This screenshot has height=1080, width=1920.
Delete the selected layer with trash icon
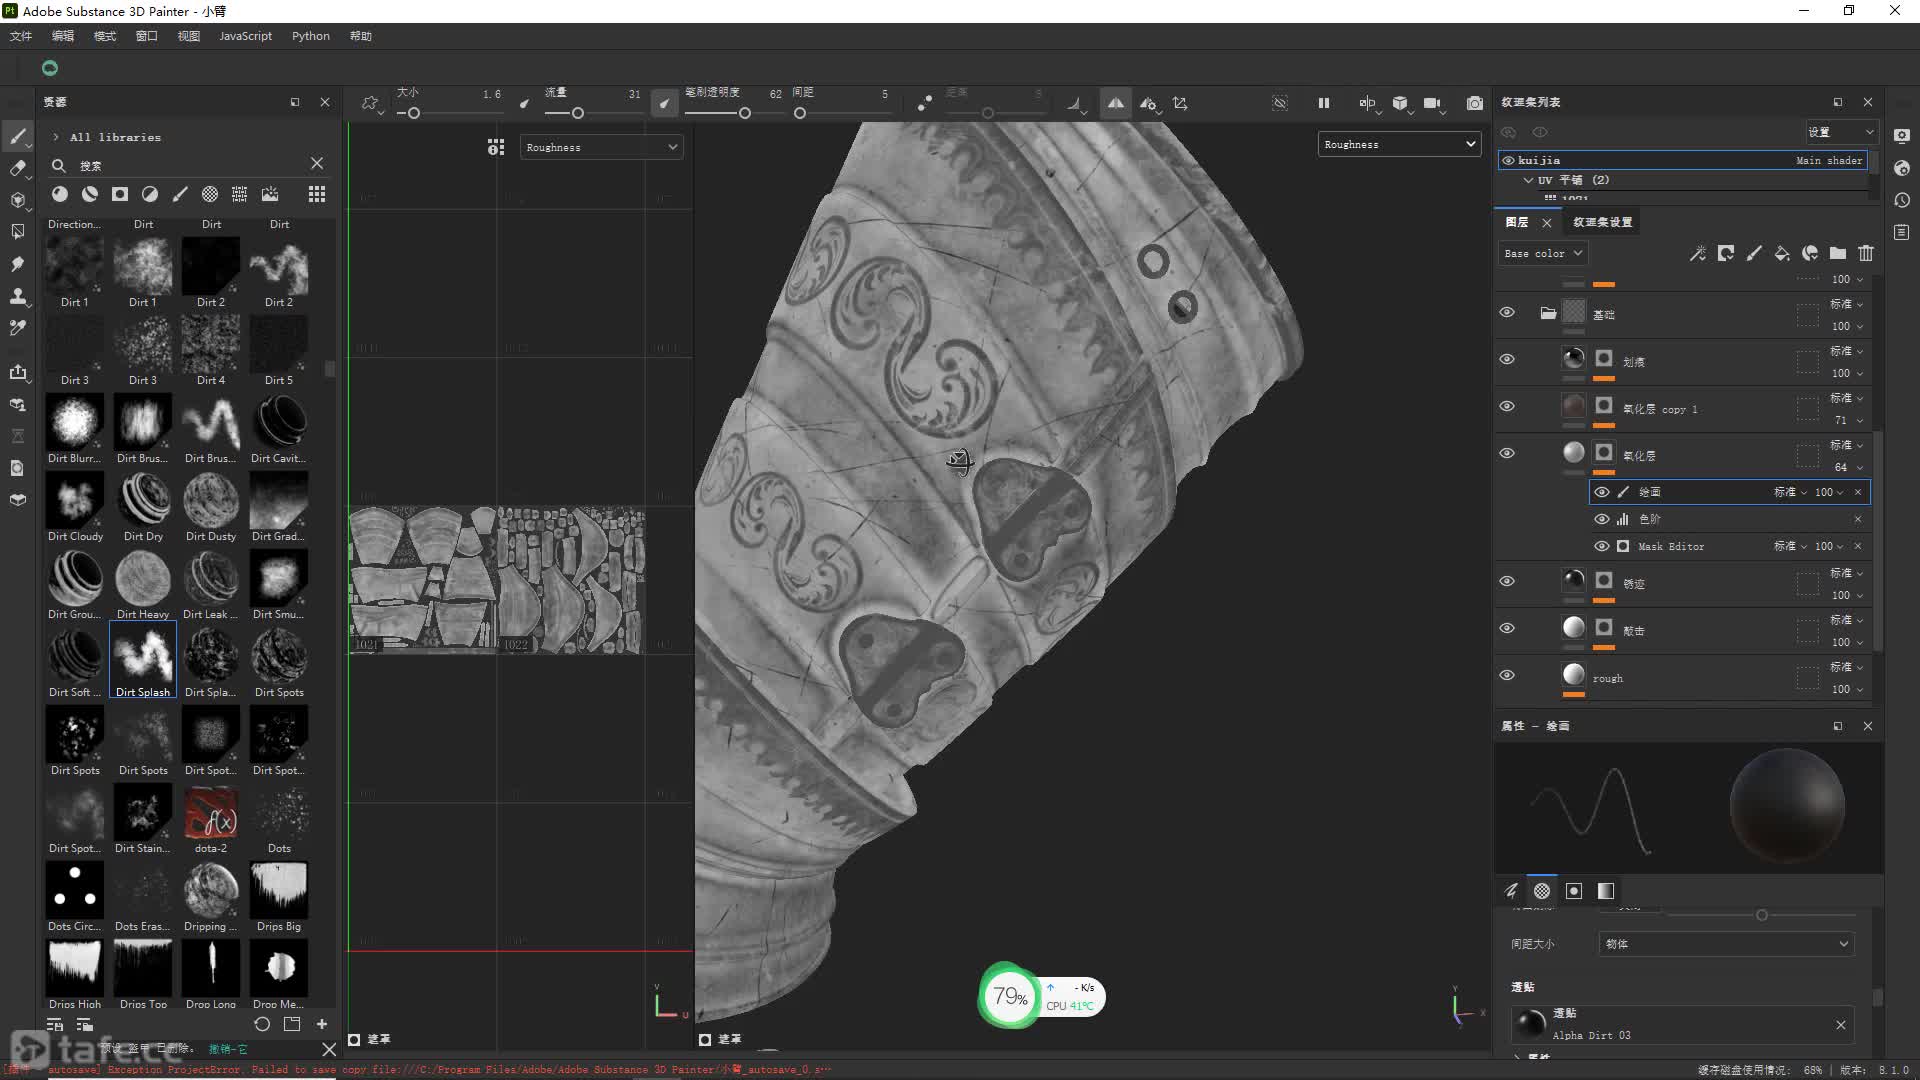click(x=1866, y=253)
